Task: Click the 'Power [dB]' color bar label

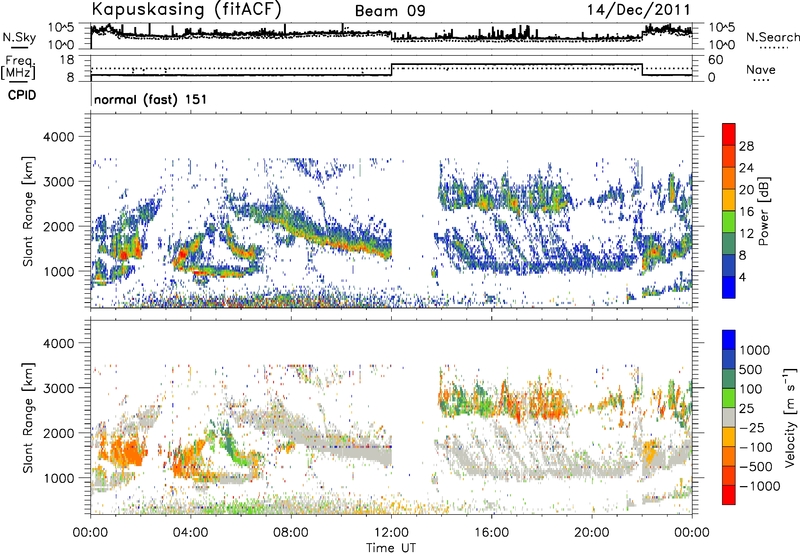Action: click(764, 211)
